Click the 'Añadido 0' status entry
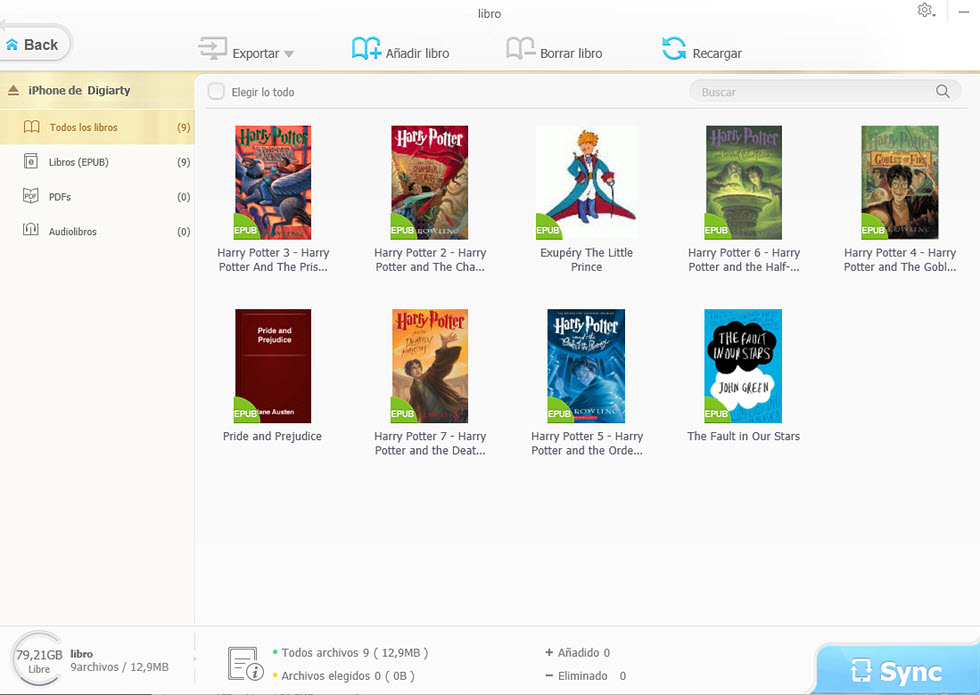 click(578, 652)
